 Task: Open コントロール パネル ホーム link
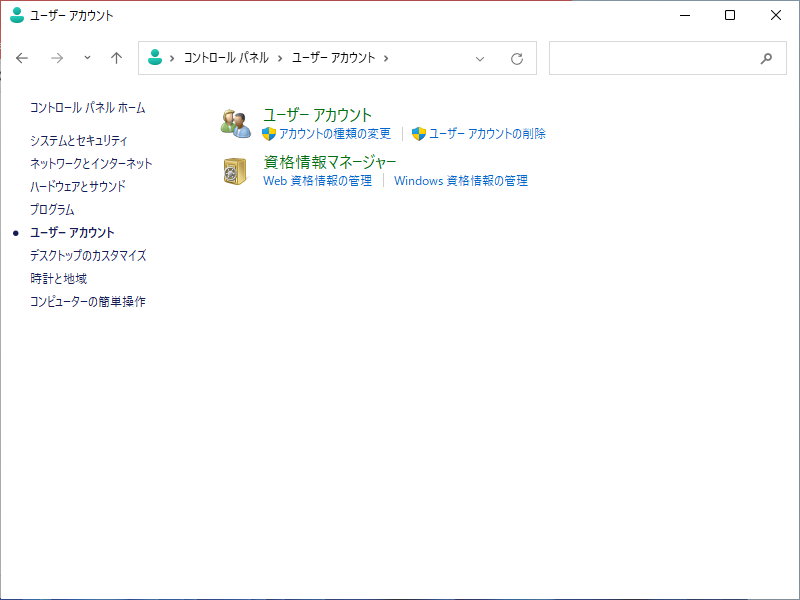click(87, 108)
